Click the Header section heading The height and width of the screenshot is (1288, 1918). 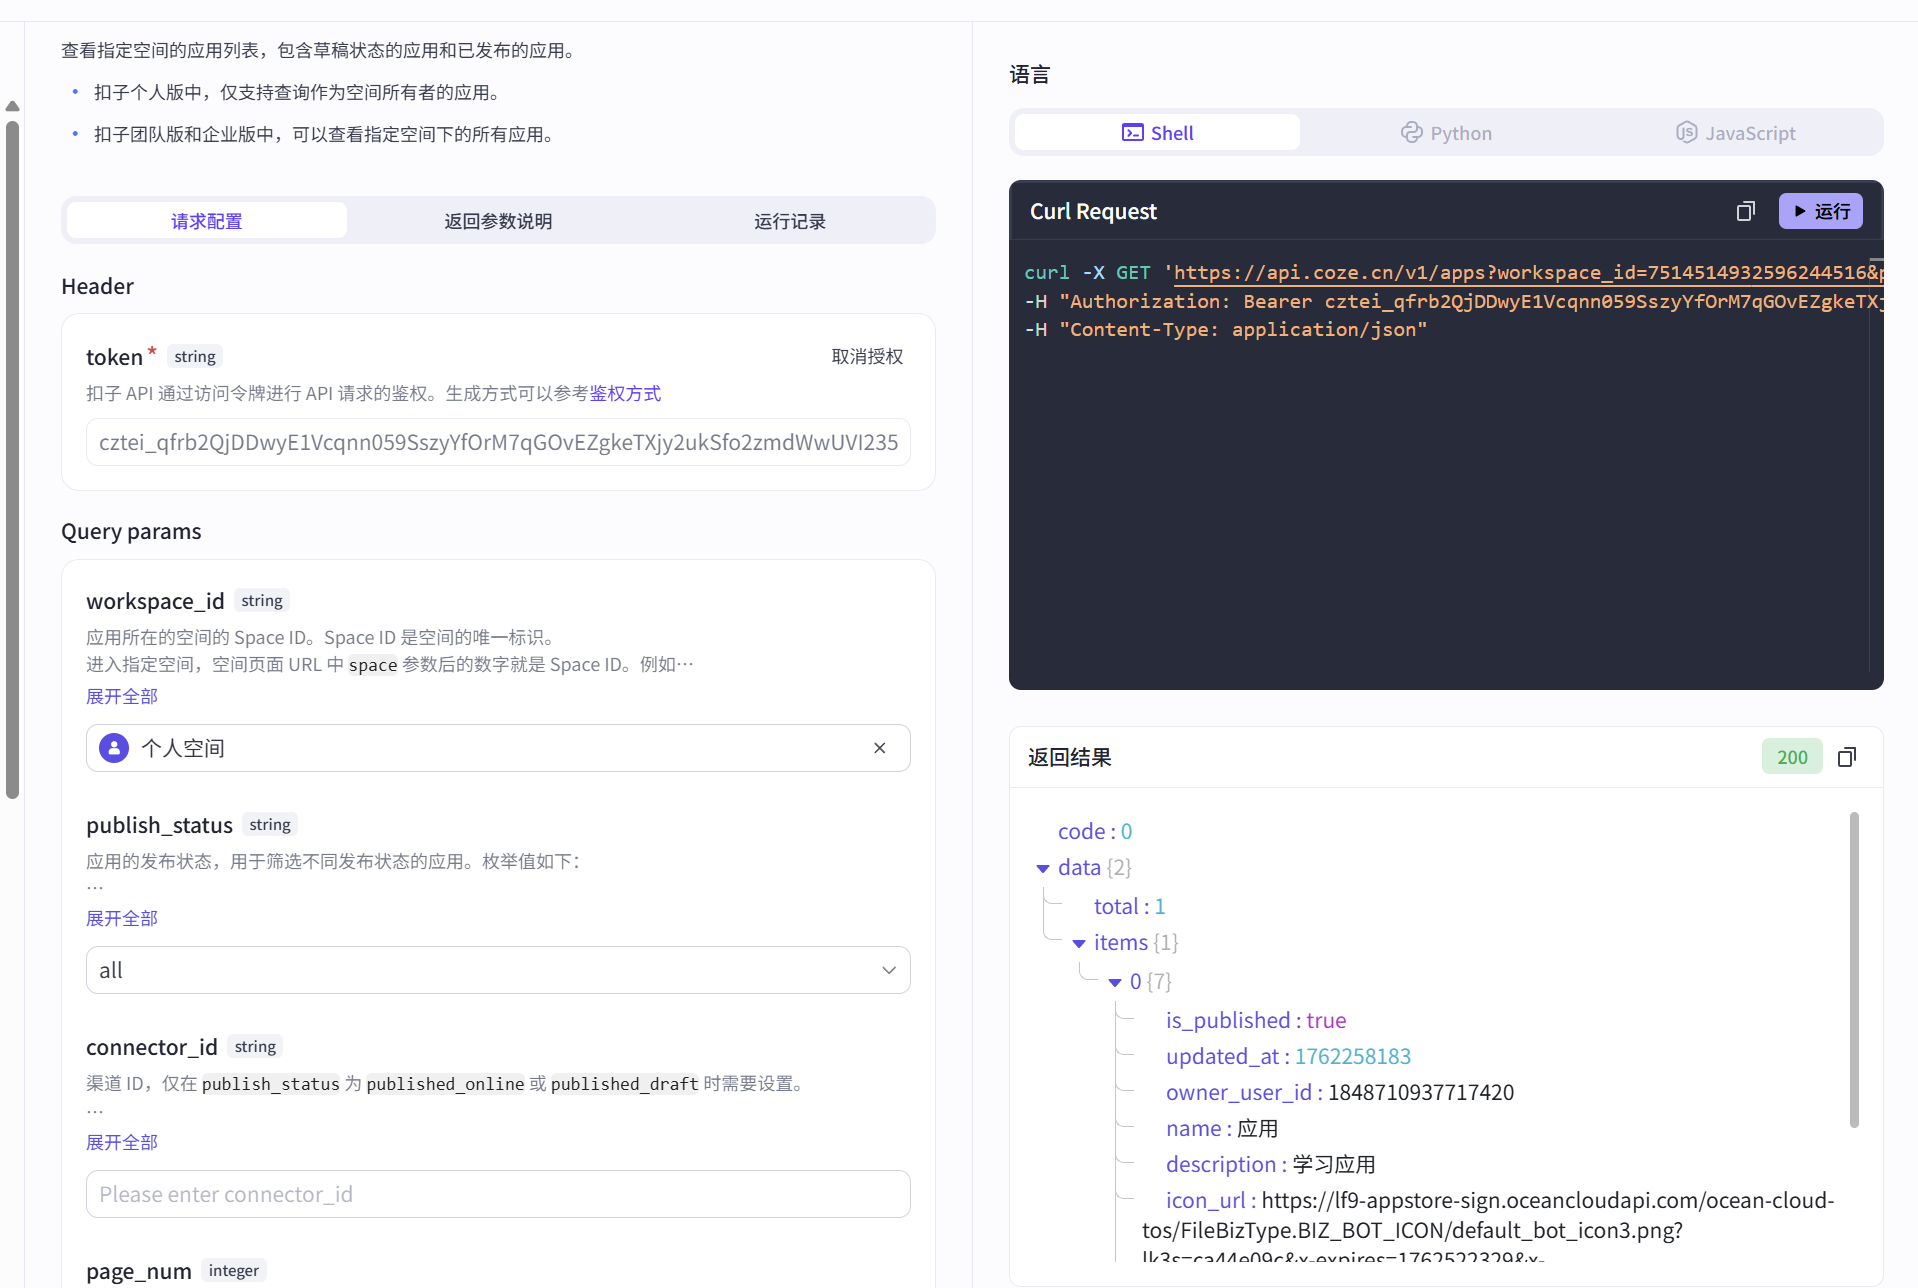tap(97, 286)
